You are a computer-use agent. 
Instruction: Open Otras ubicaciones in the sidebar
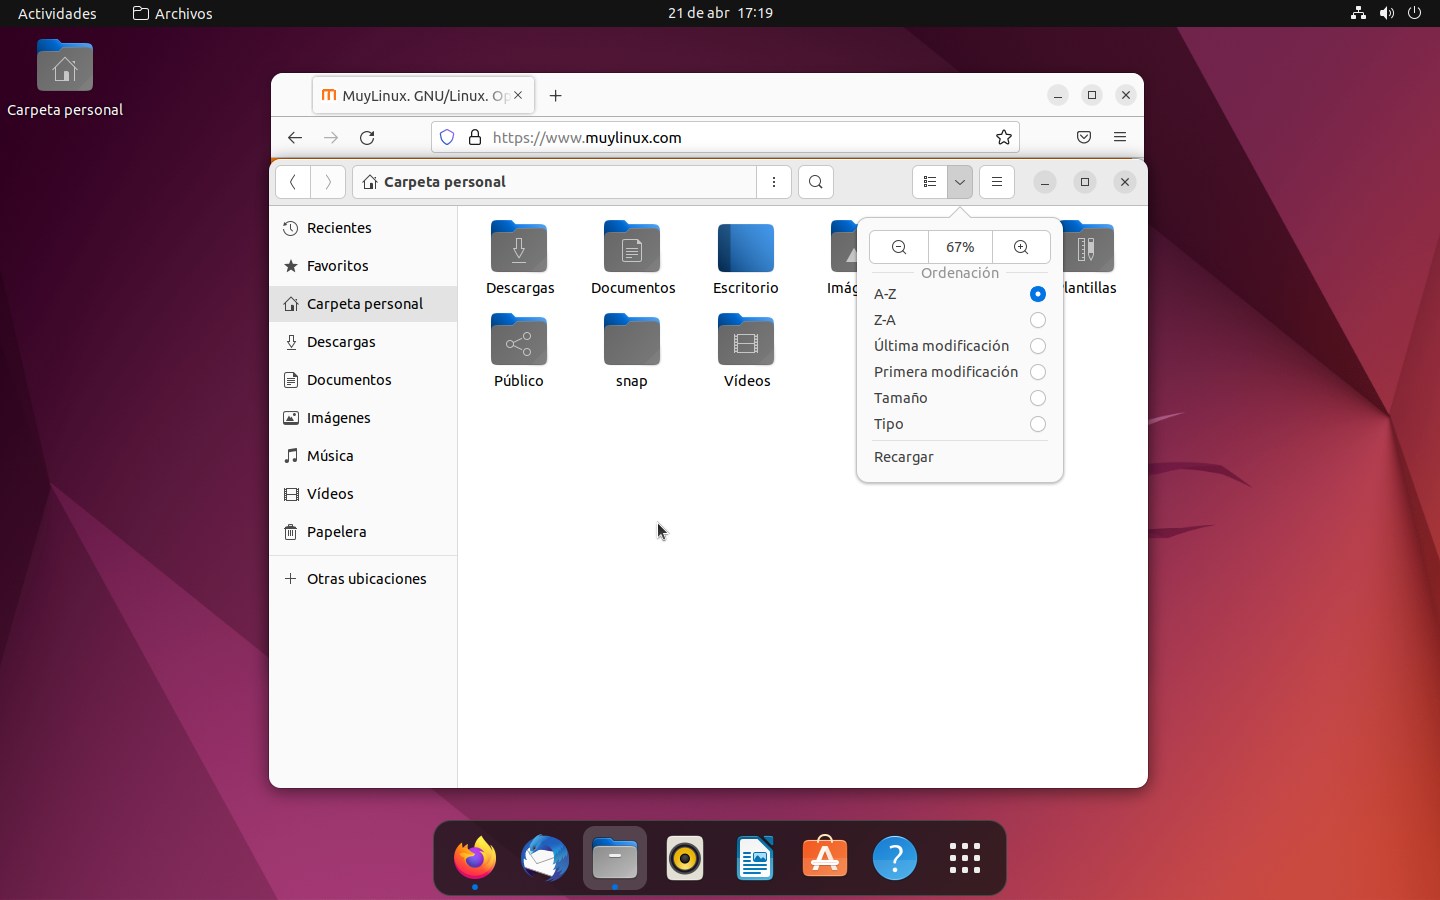click(366, 579)
